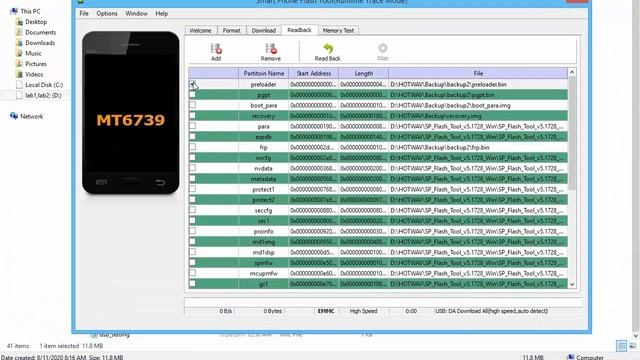Open the Options menu
This screenshot has height=360, width=640.
107,13
